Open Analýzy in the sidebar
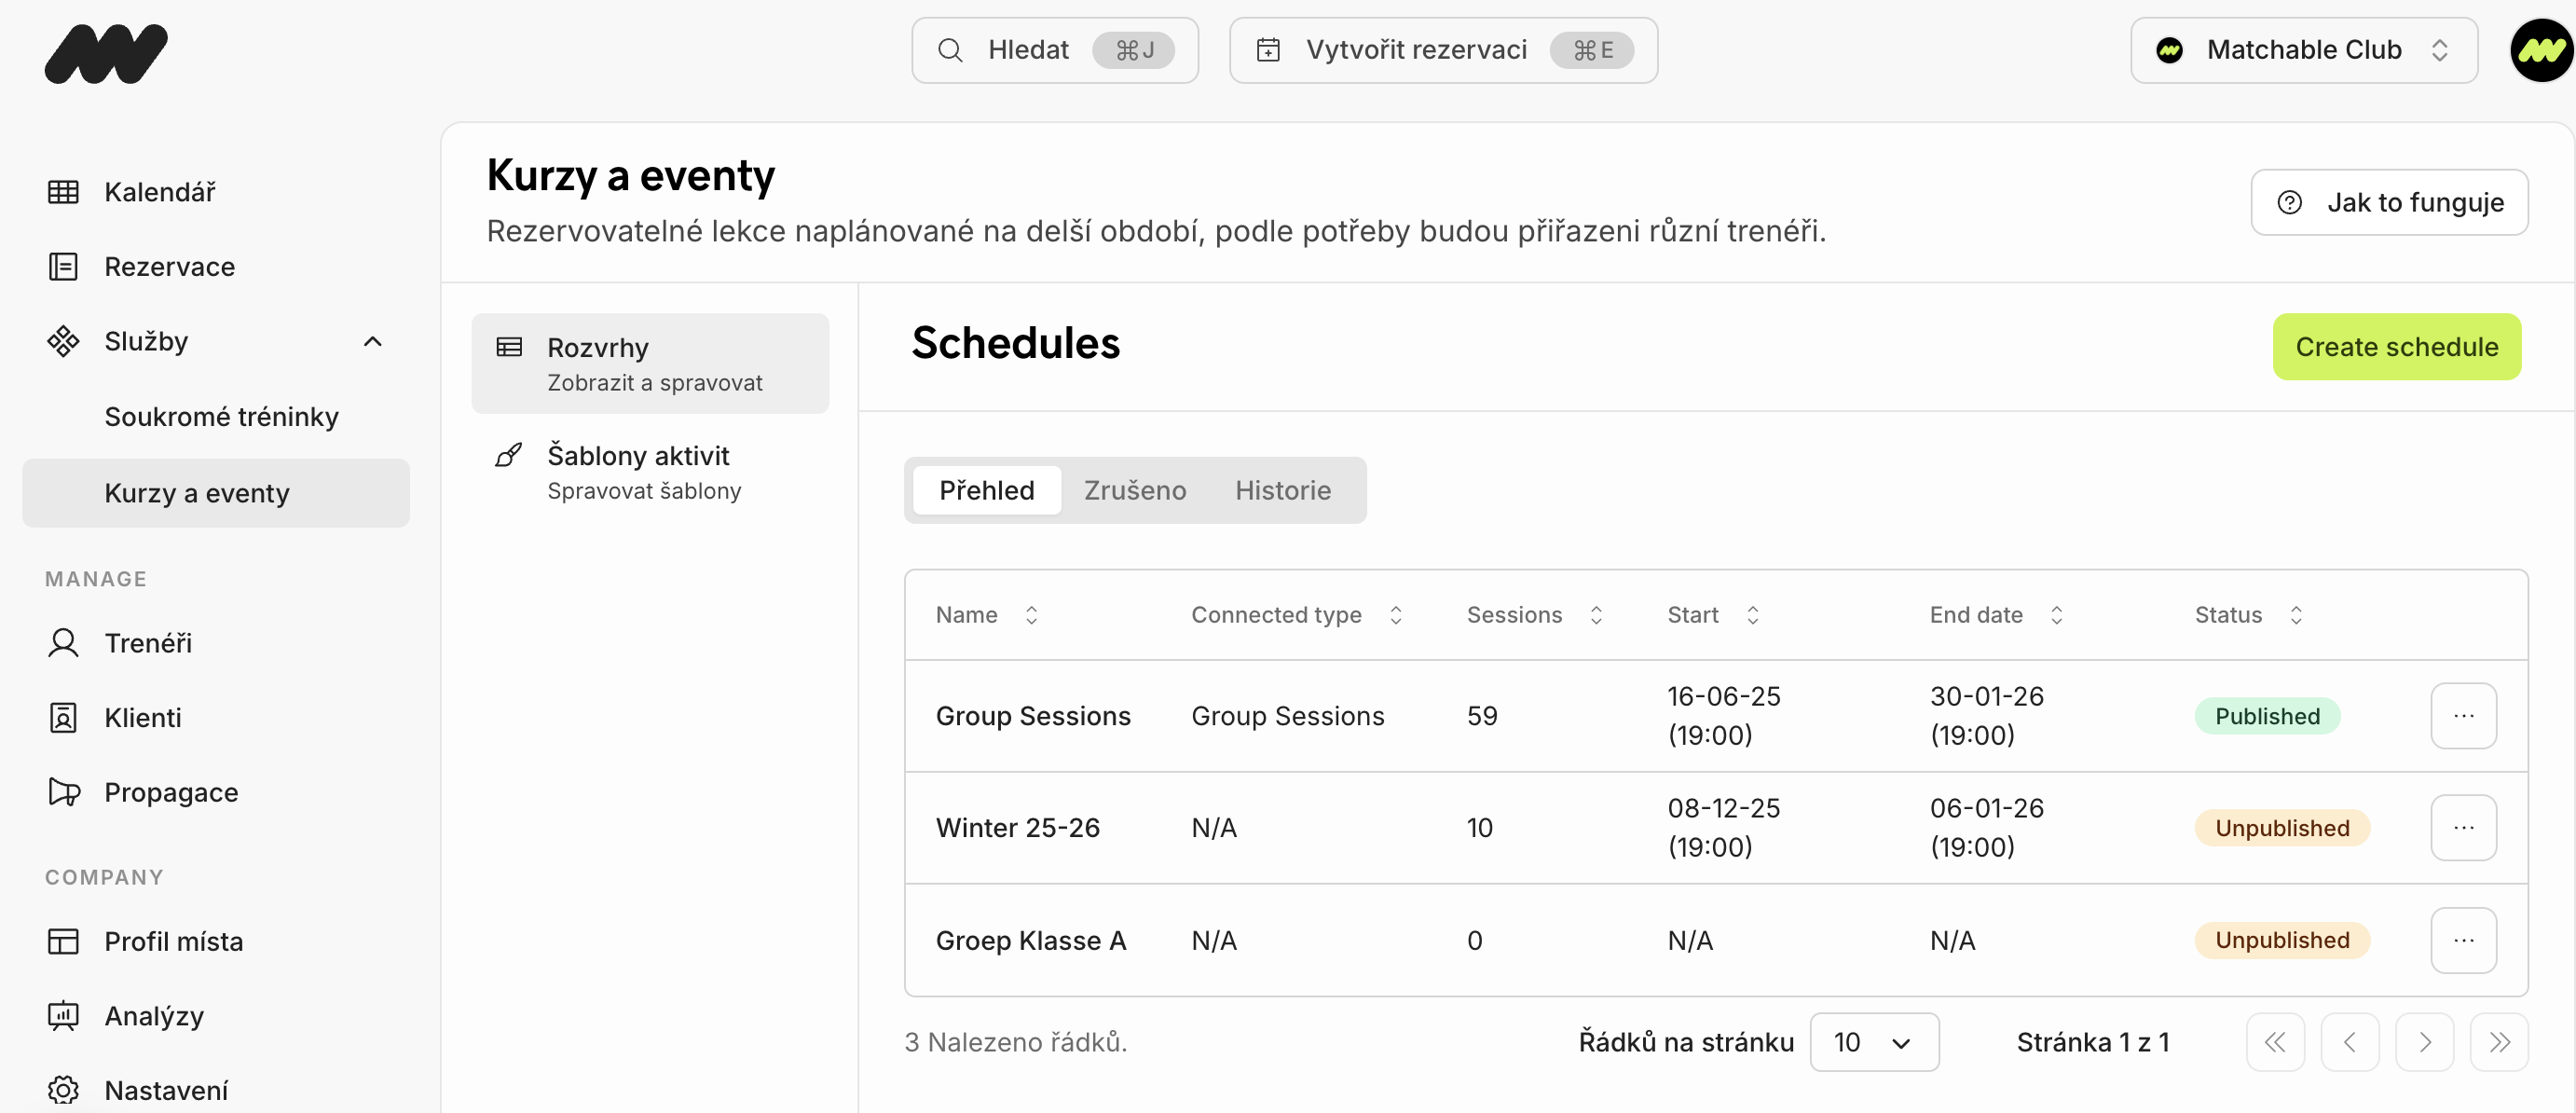 click(x=153, y=1016)
